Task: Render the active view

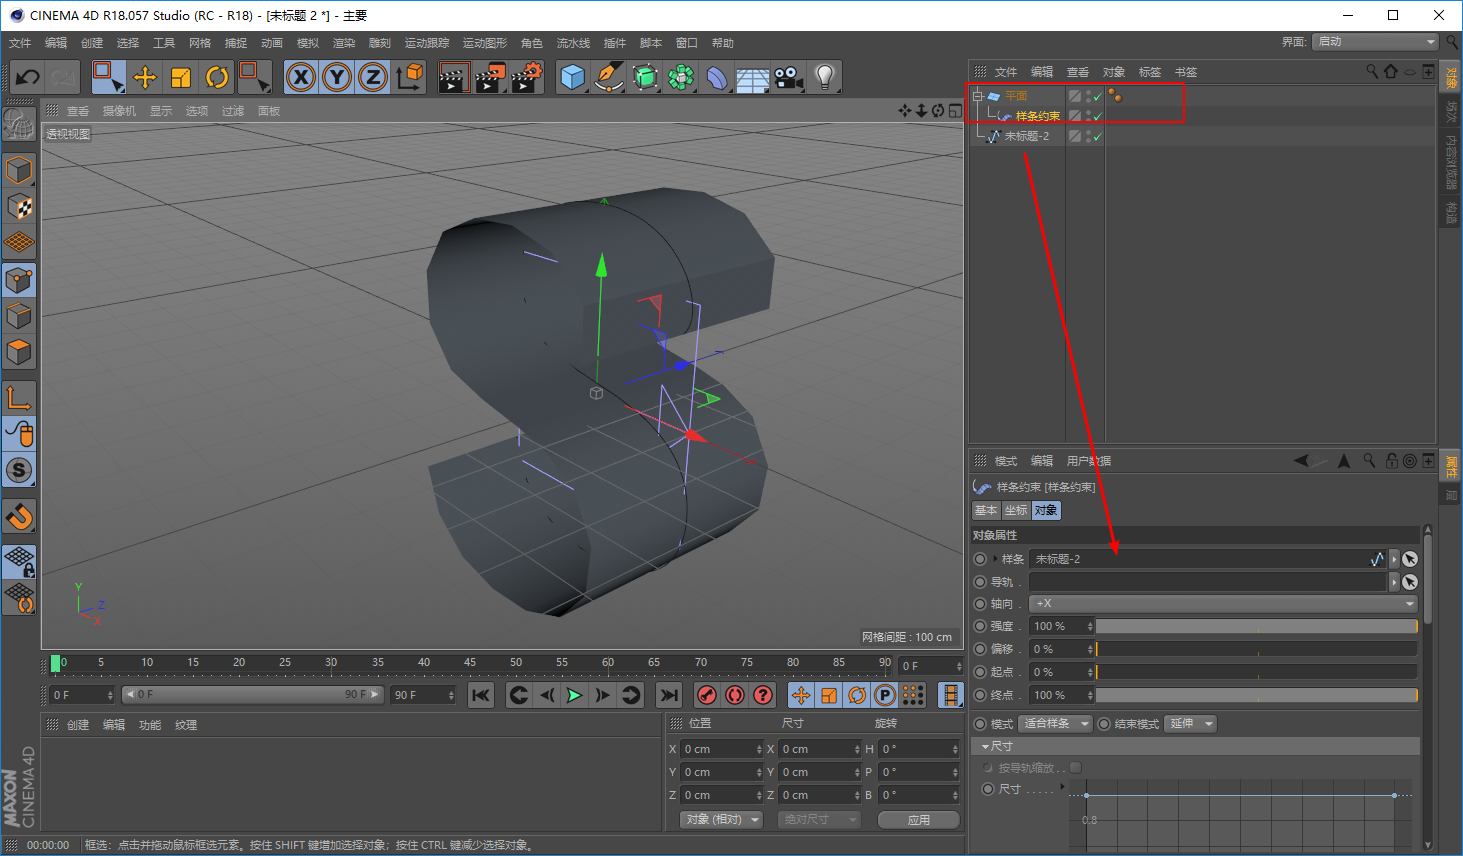Action: point(453,77)
